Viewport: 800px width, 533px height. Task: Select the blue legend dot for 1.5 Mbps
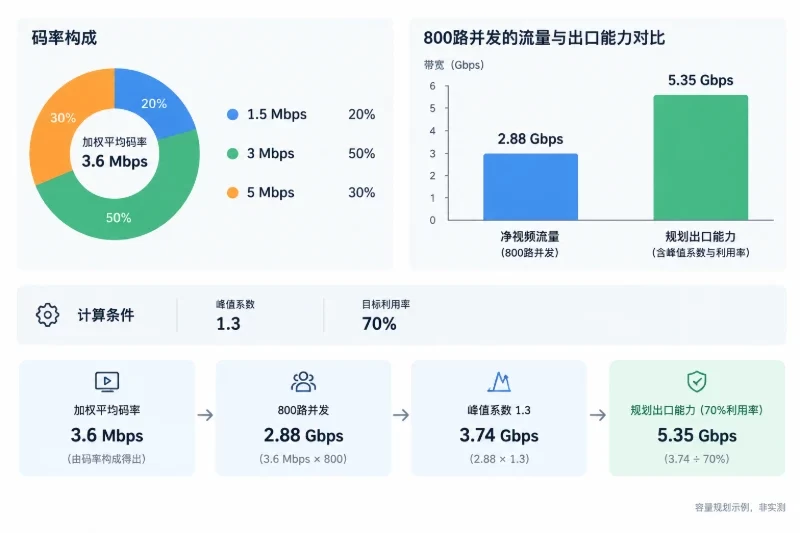pyautogui.click(x=233, y=114)
